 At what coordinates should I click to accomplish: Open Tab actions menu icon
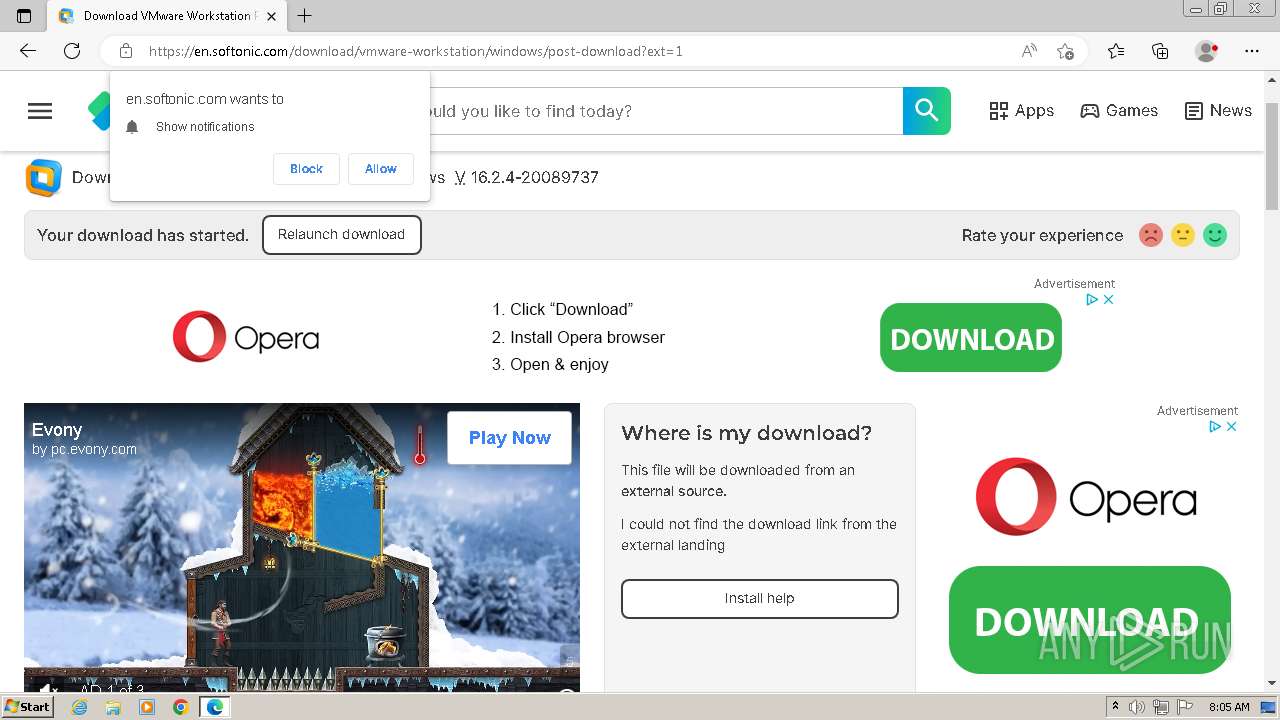[24, 15]
